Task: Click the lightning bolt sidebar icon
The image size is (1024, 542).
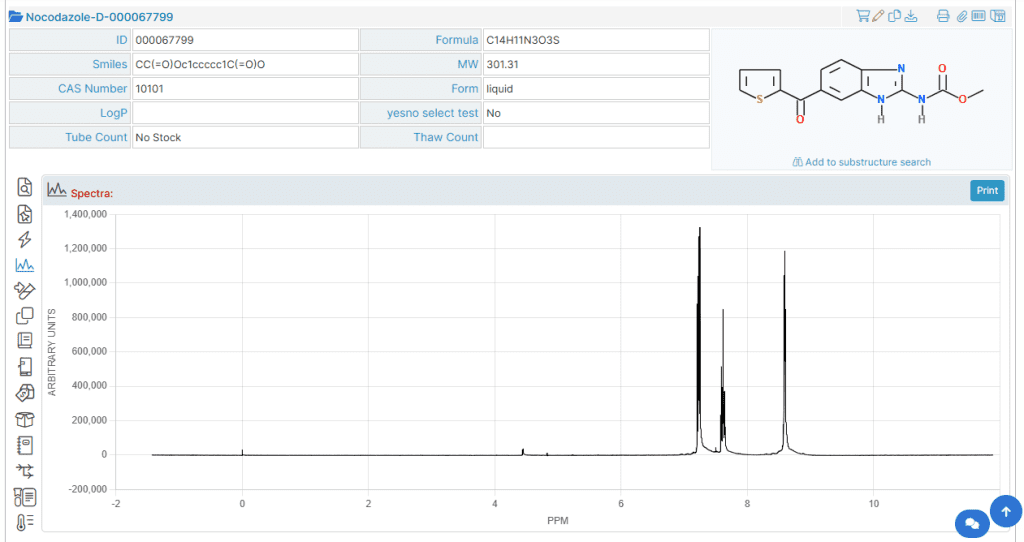Action: 25,240
